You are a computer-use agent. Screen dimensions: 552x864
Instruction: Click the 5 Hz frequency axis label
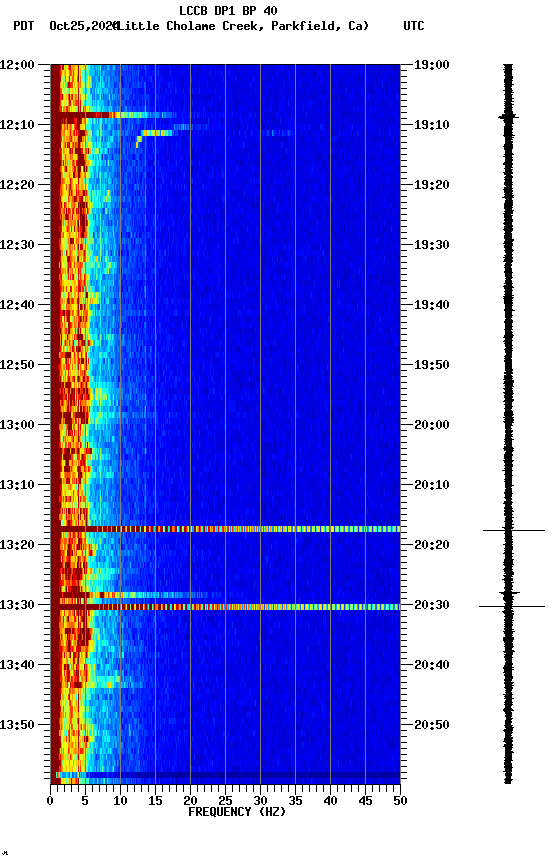tap(85, 801)
